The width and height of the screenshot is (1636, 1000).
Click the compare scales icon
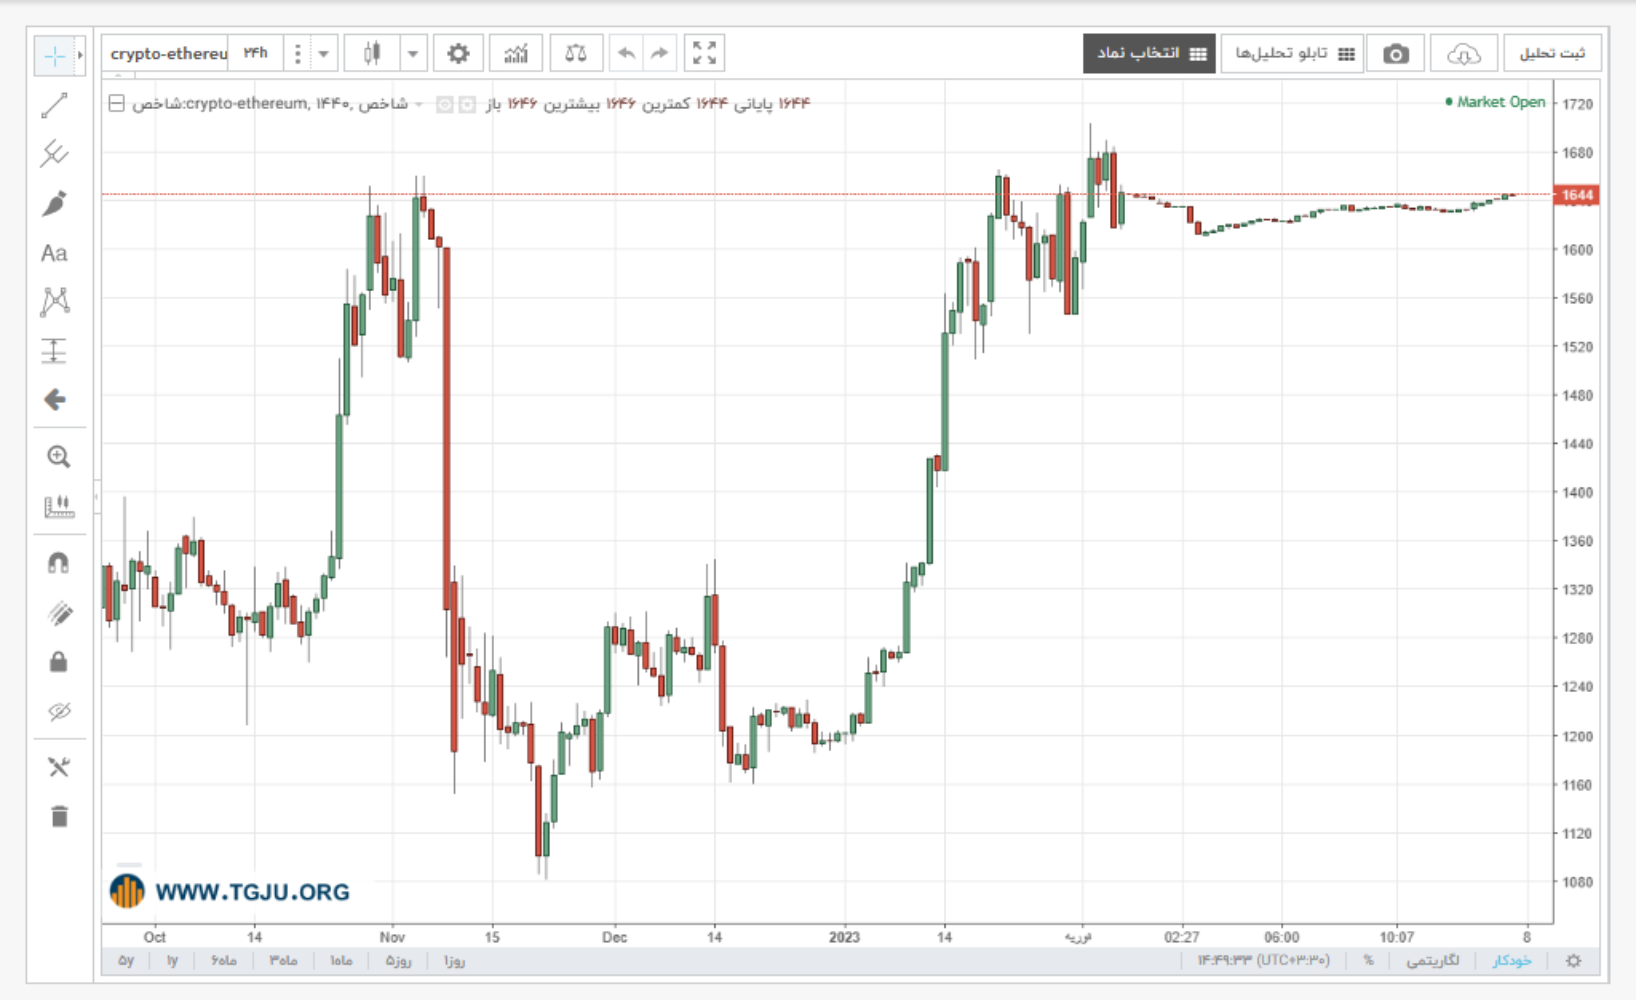click(576, 53)
